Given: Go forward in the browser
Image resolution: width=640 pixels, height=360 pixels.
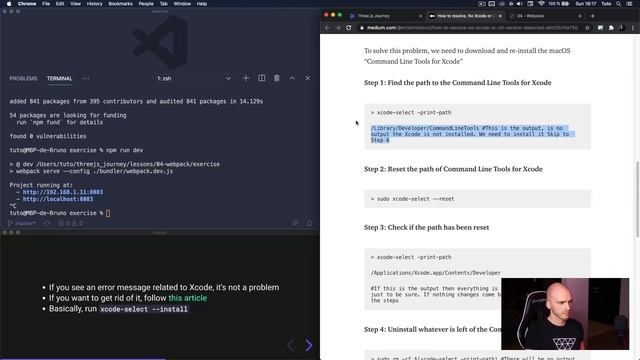Looking at the screenshot, I should (338, 28).
